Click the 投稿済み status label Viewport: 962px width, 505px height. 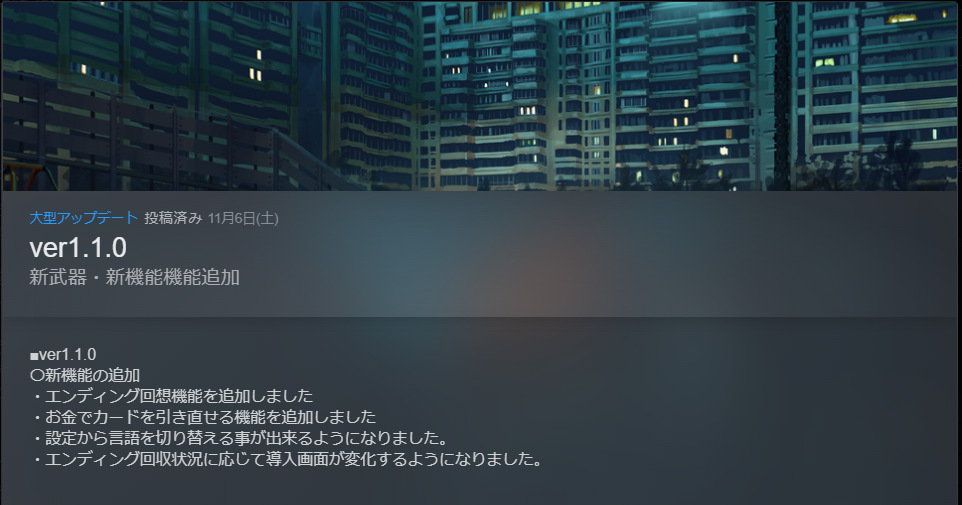pos(173,218)
